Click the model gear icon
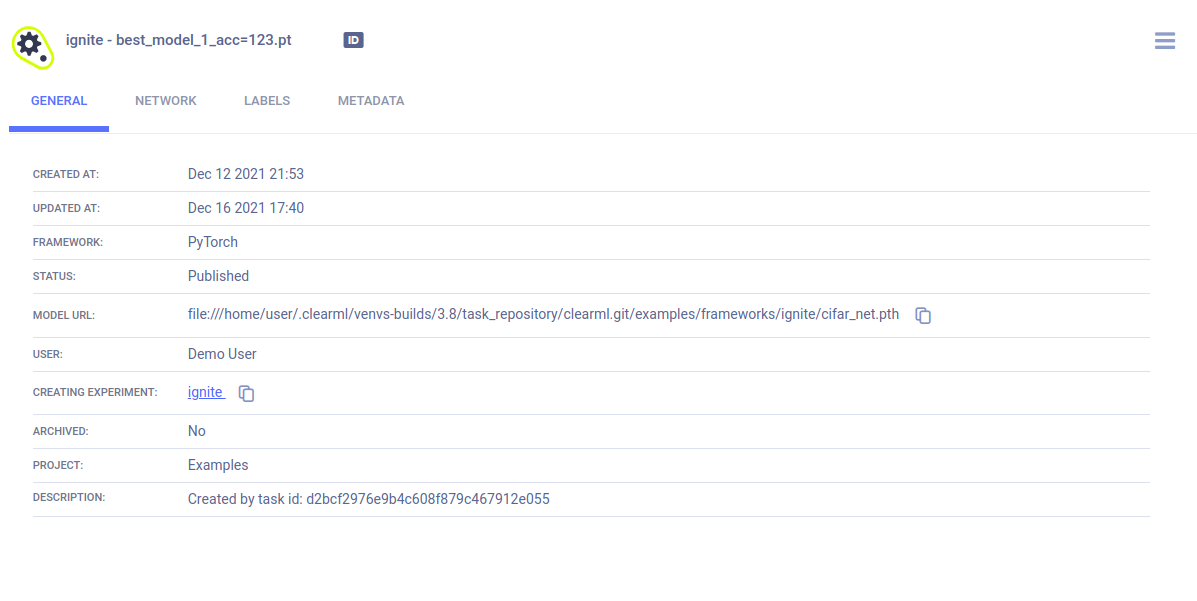1197x601 pixels. [33, 47]
